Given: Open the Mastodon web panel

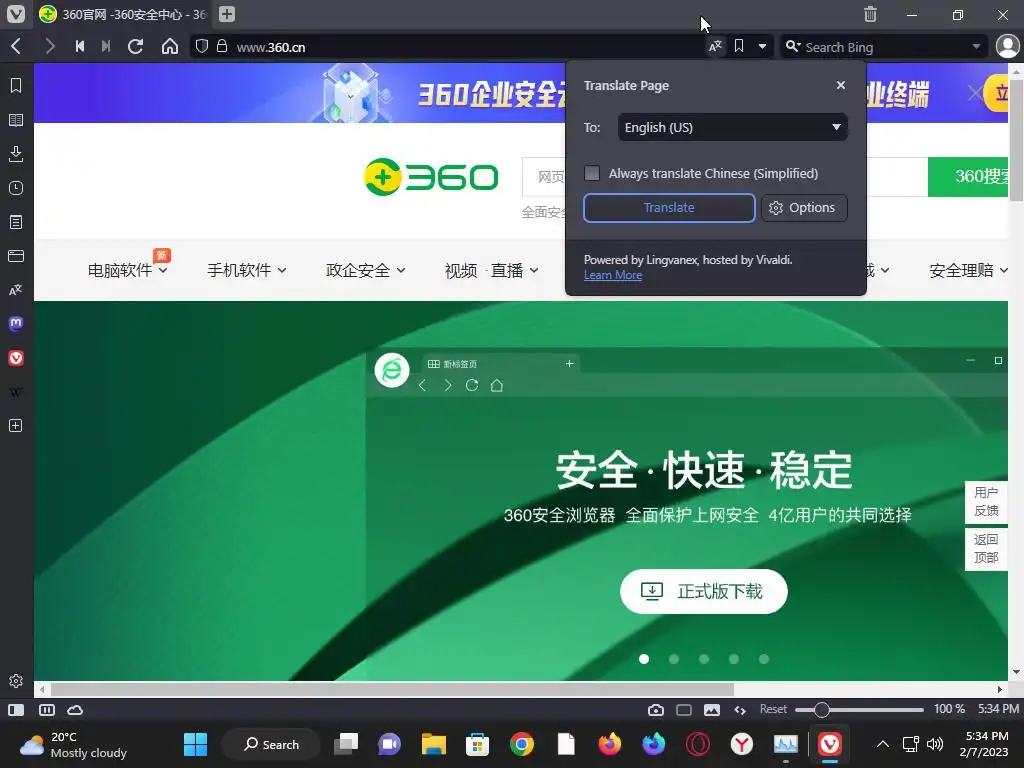Looking at the screenshot, I should pyautogui.click(x=16, y=323).
